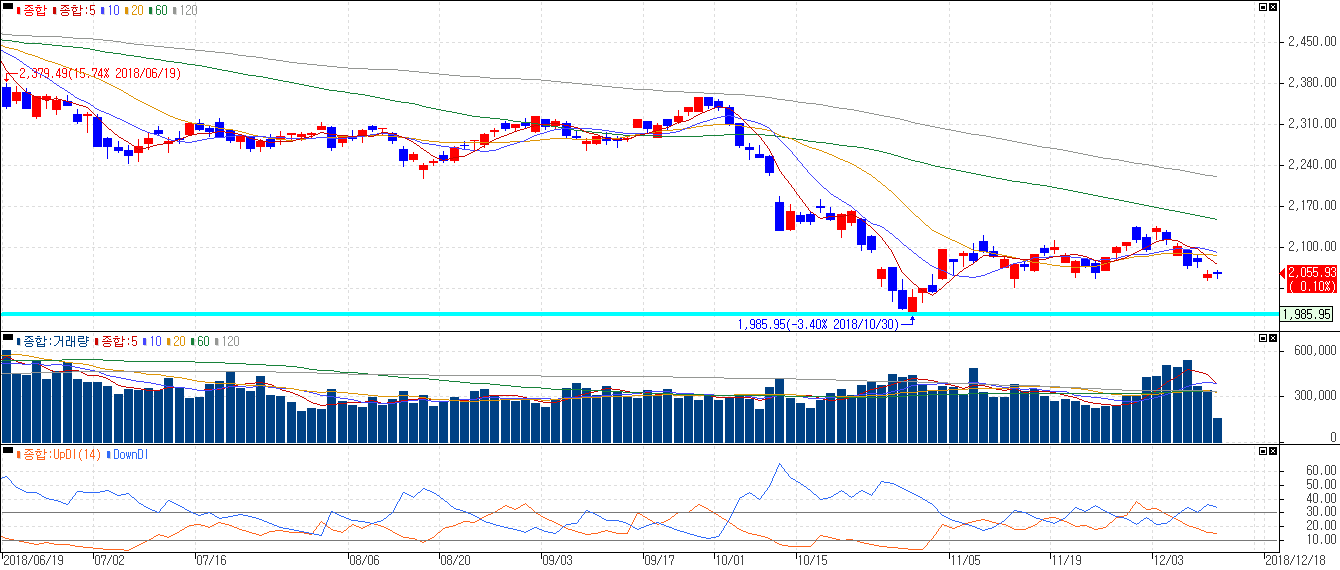Click the 2,379.49 high price annotation
The image size is (1340, 570).
point(100,73)
